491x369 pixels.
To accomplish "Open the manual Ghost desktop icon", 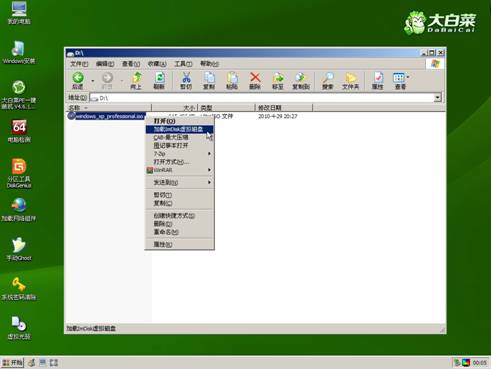I will [19, 249].
